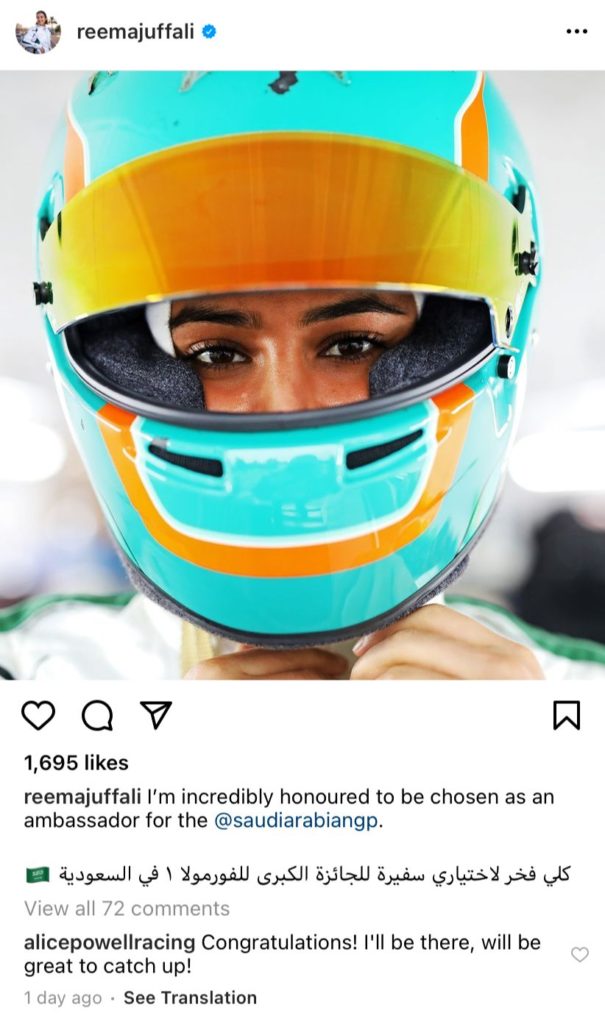Tap the helmet photo of the post
Image resolution: width=605 pixels, height=1024 pixels.
(302, 374)
